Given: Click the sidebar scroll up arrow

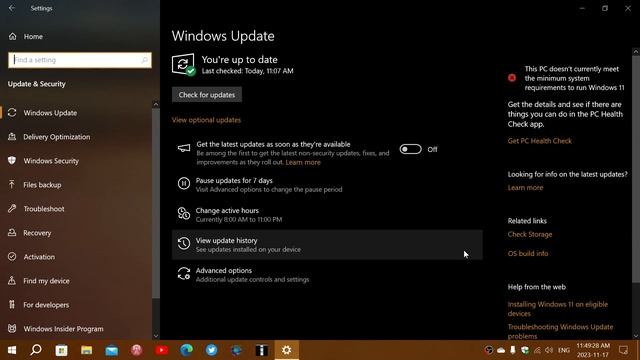Looking at the screenshot, I should (x=156, y=104).
